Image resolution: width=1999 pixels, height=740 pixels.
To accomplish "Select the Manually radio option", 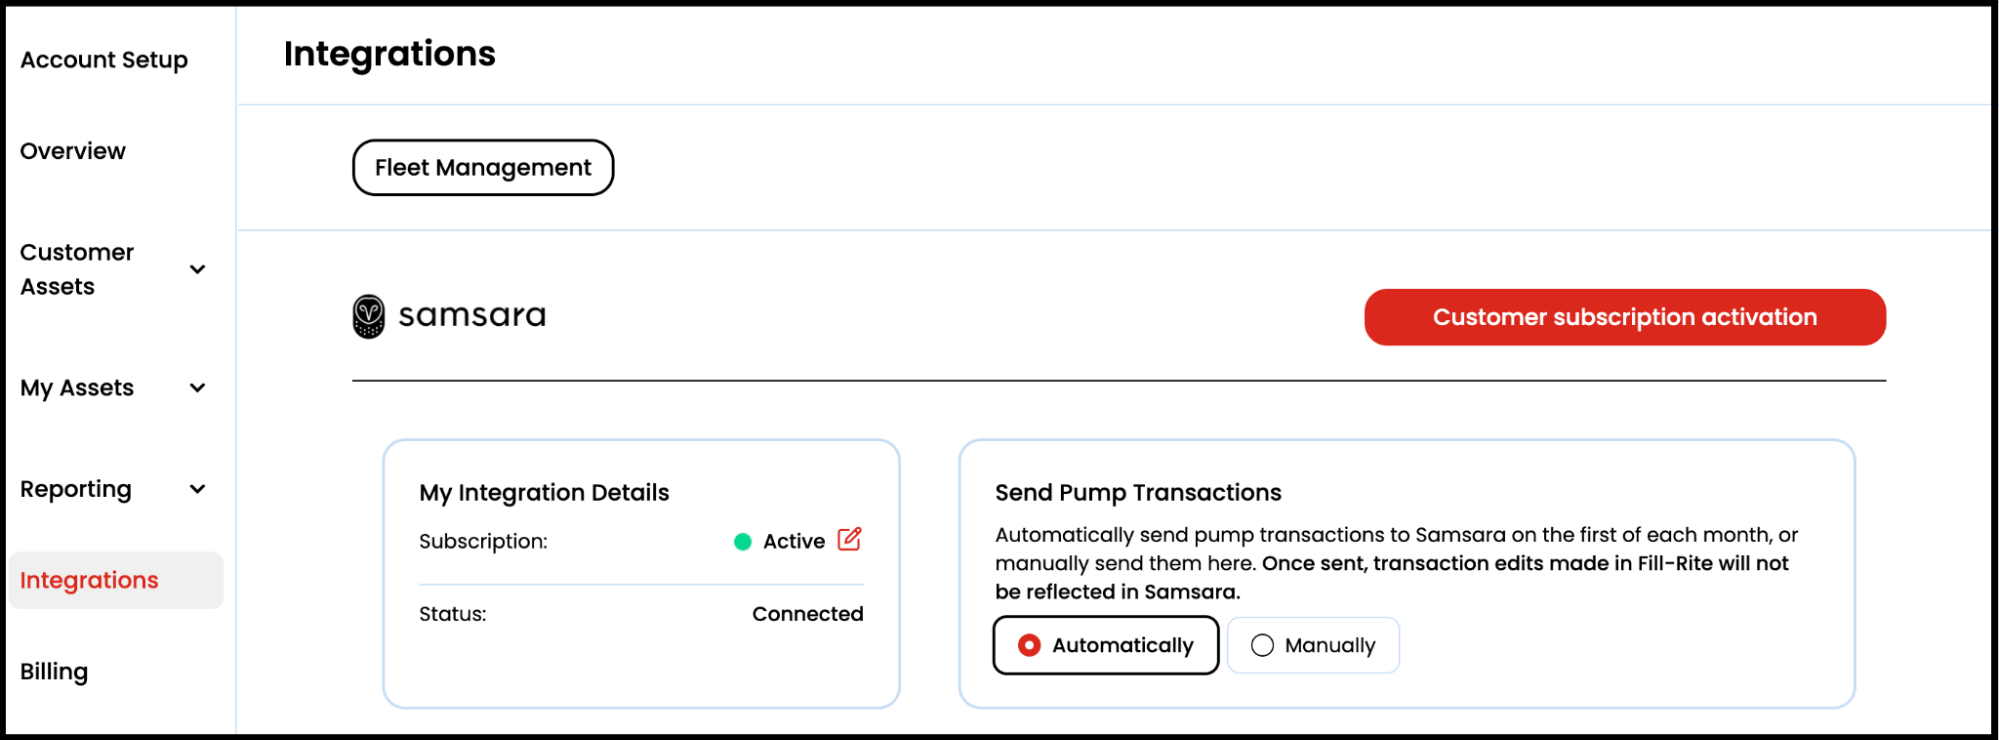I will (x=1263, y=645).
